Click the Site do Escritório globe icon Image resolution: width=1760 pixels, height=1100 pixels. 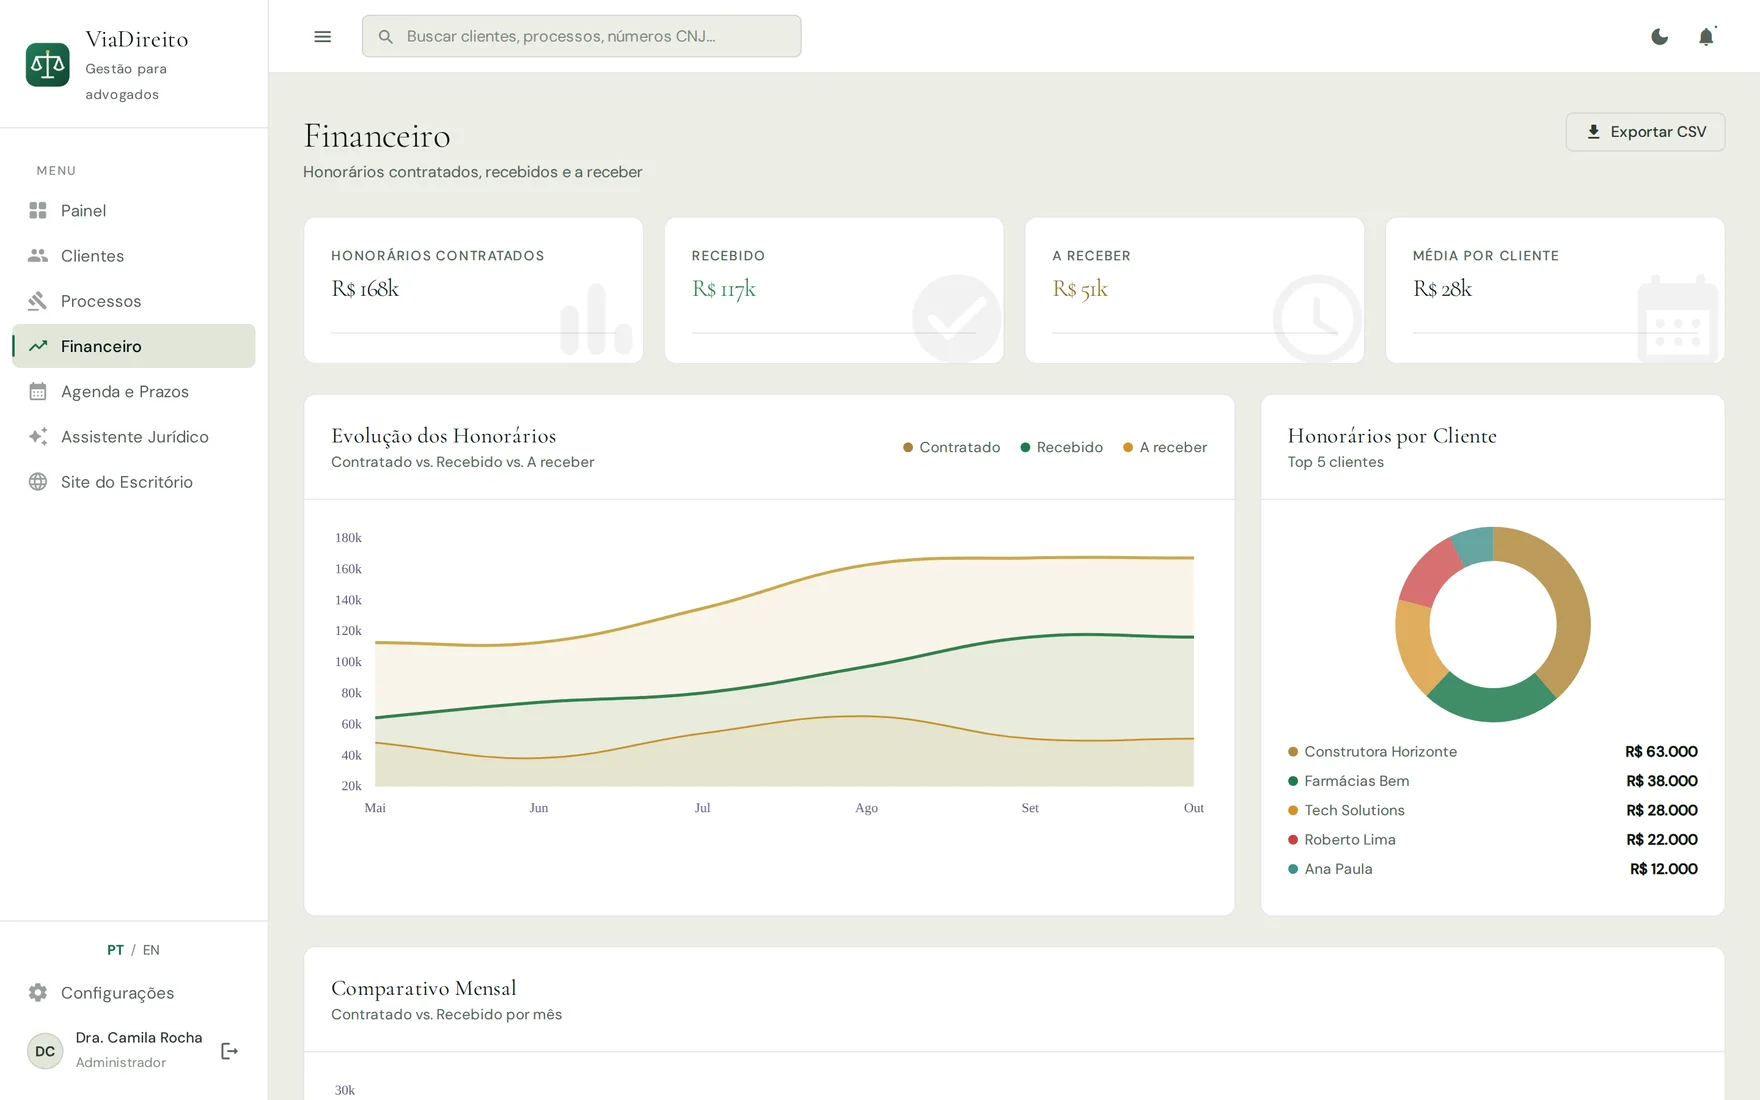pyautogui.click(x=38, y=482)
